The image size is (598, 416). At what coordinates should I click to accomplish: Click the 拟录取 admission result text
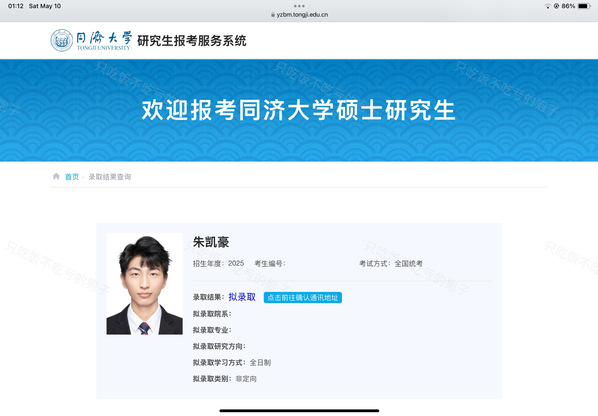[x=242, y=297]
